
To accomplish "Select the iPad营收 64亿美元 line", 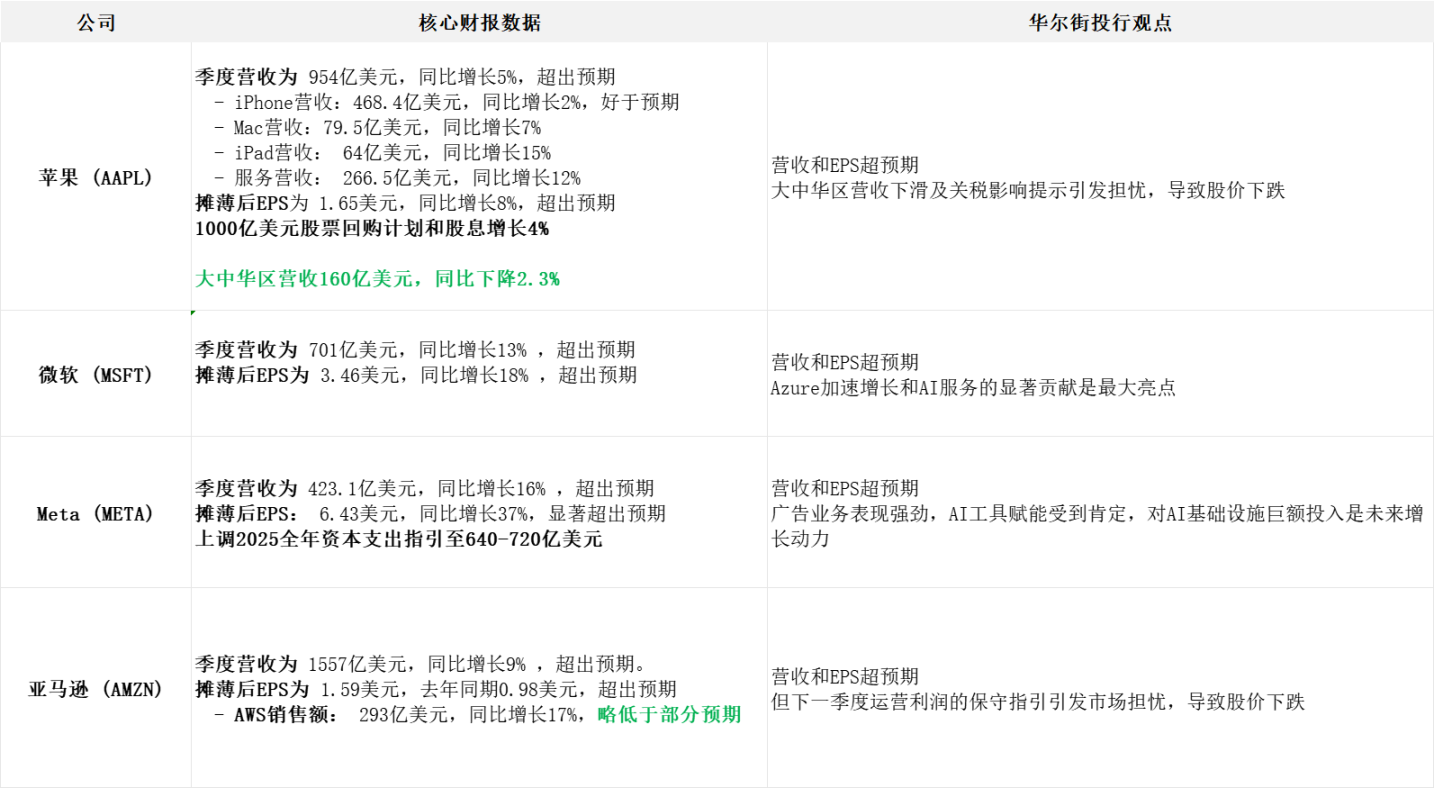I will point(382,153).
